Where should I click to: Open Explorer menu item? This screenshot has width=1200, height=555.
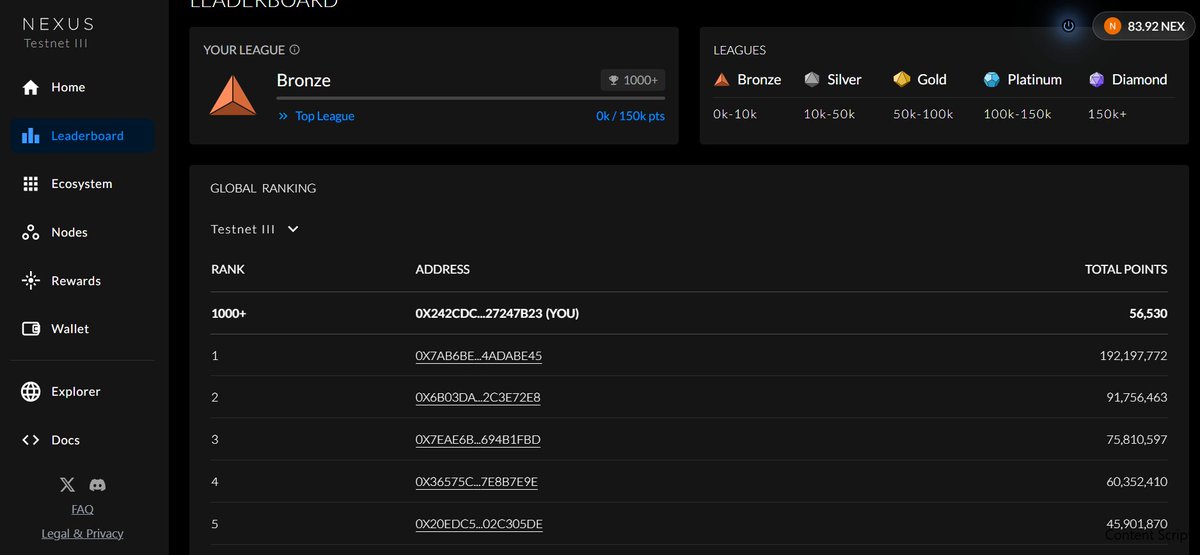(x=82, y=392)
